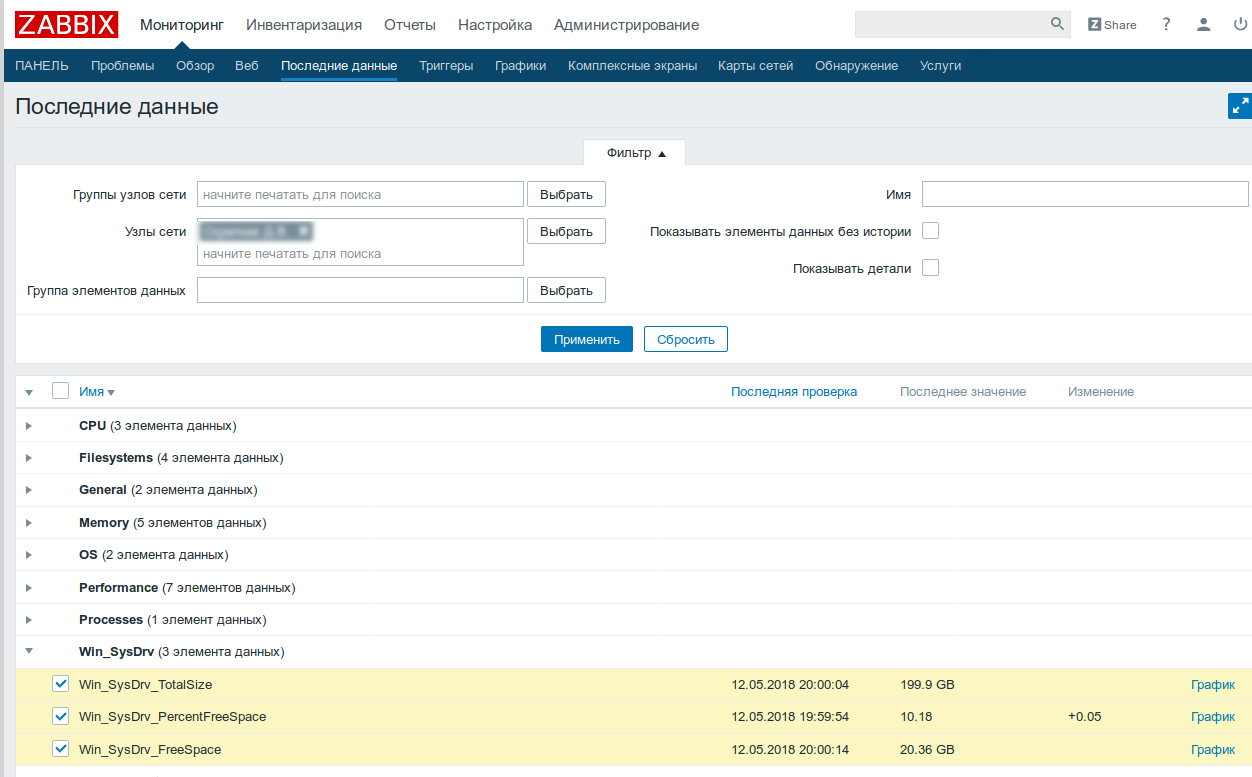Open the help question mark icon

click(x=1166, y=24)
